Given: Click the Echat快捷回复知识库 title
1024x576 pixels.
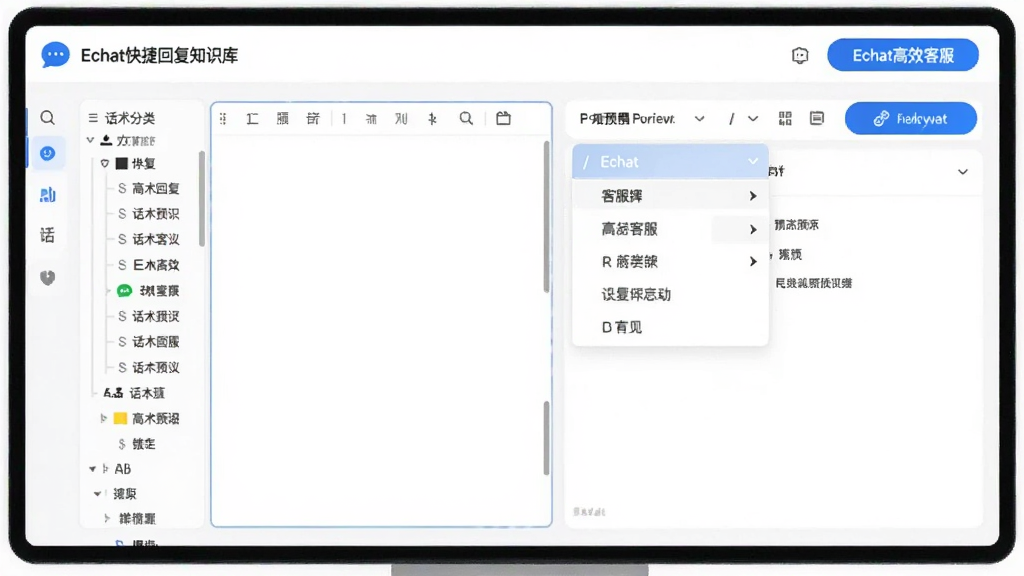Looking at the screenshot, I should coord(159,56).
